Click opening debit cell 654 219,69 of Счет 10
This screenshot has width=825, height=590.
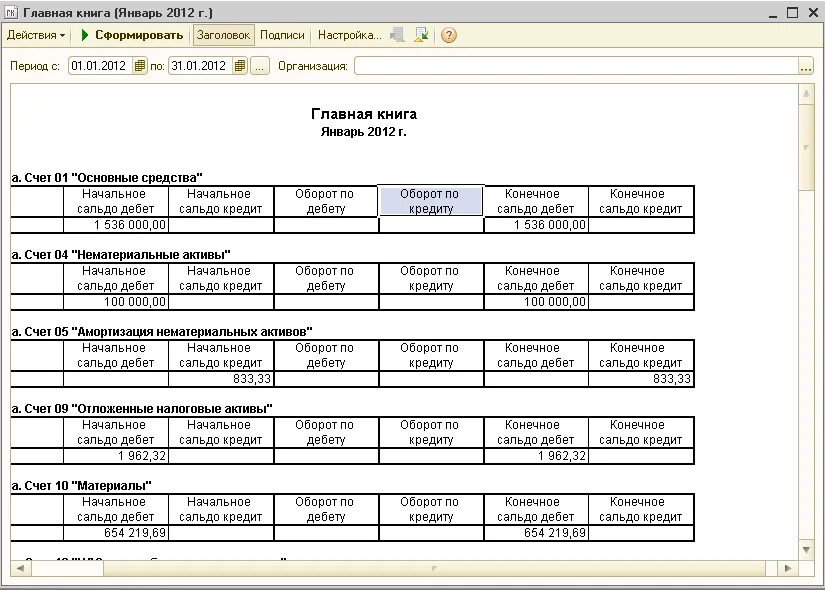[116, 533]
